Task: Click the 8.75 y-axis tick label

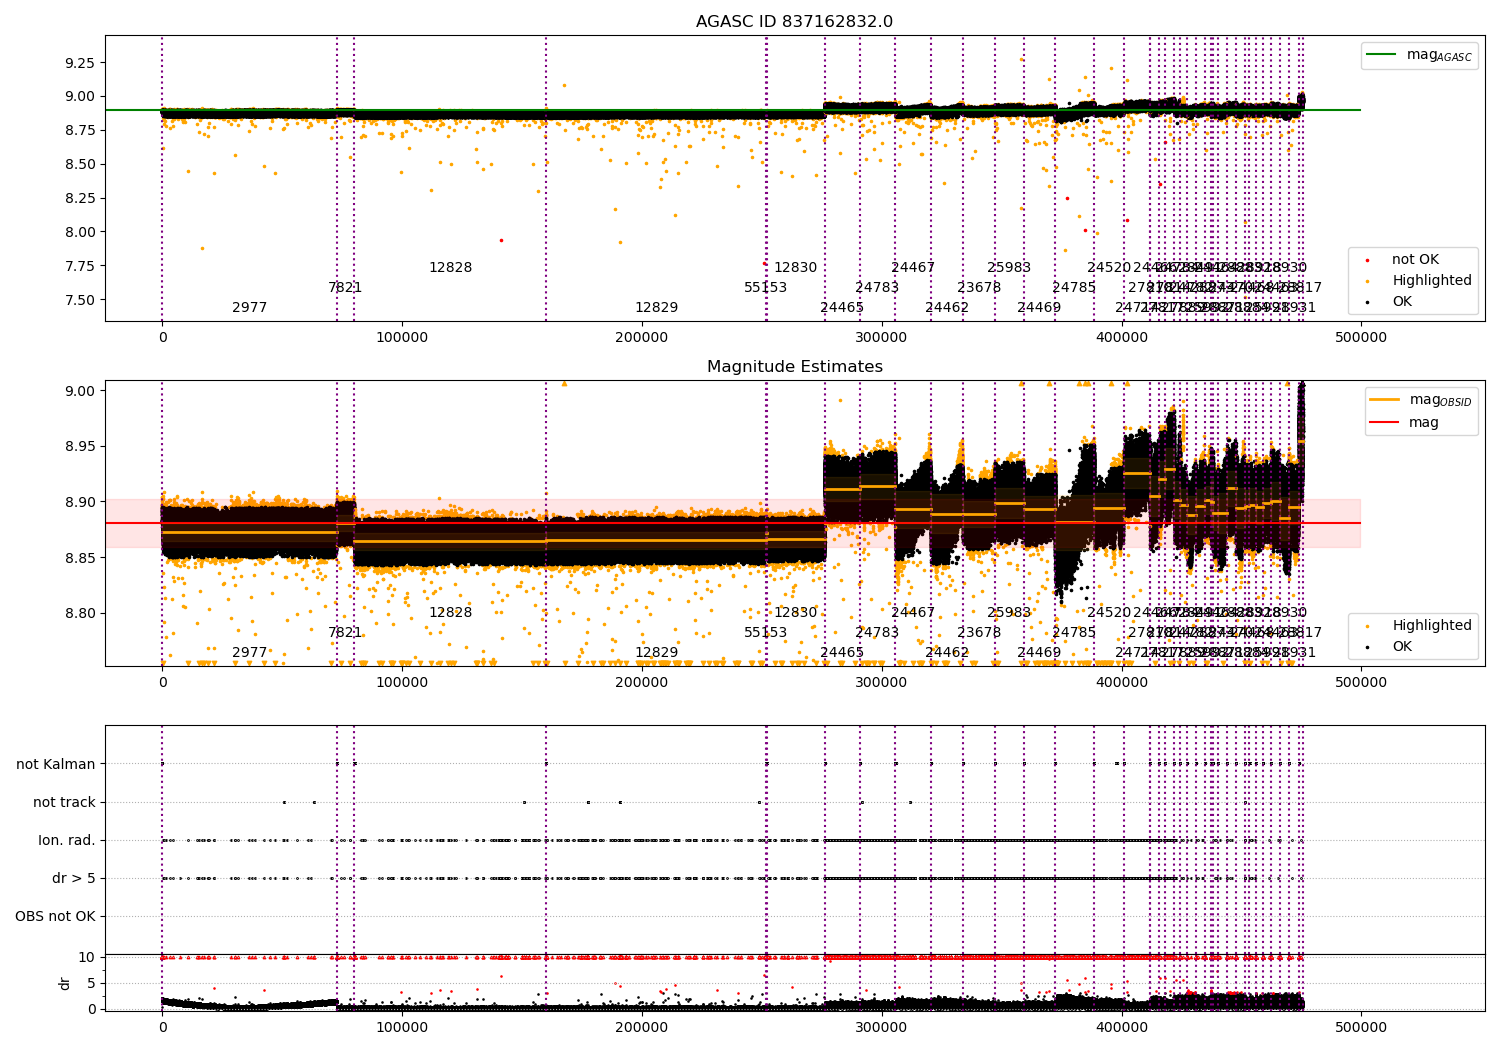Action: (x=78, y=131)
